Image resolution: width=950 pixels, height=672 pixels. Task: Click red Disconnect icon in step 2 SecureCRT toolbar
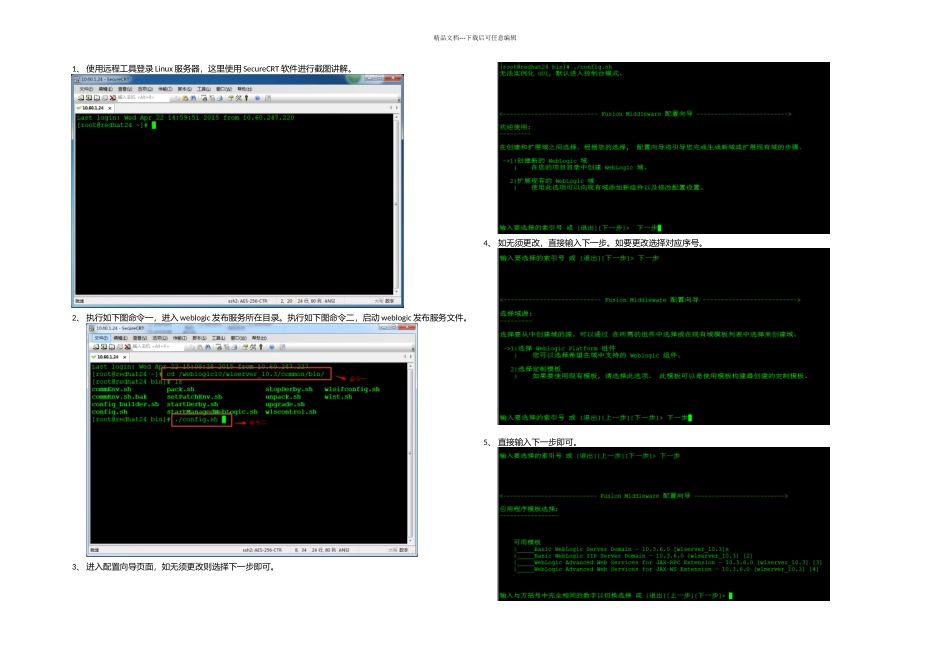pos(127,347)
